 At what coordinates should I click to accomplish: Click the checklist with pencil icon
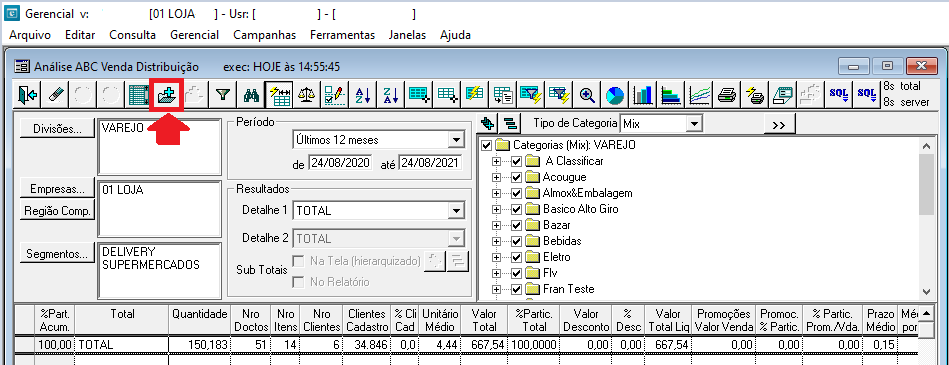[x=335, y=95]
